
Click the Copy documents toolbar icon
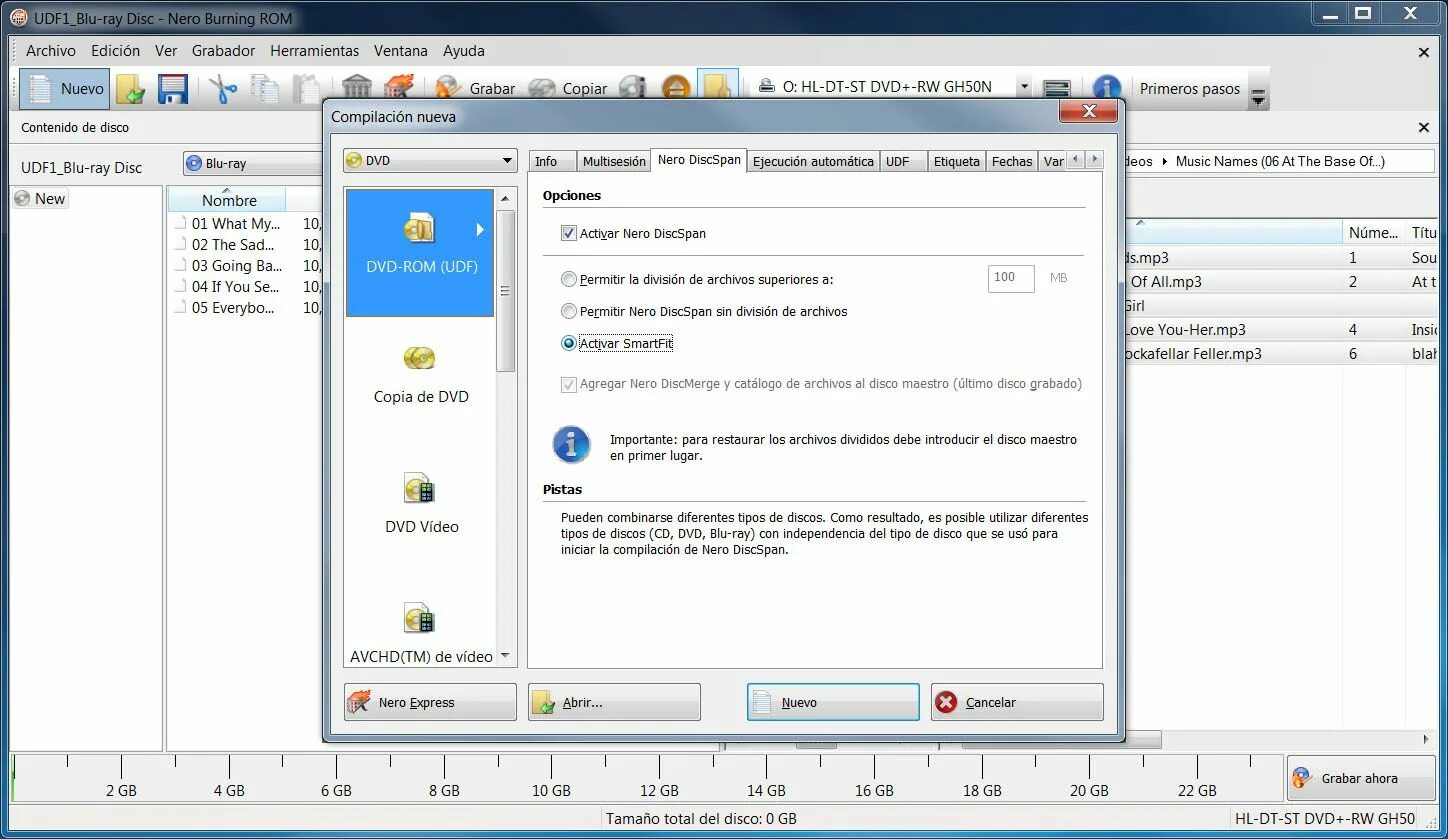264,89
